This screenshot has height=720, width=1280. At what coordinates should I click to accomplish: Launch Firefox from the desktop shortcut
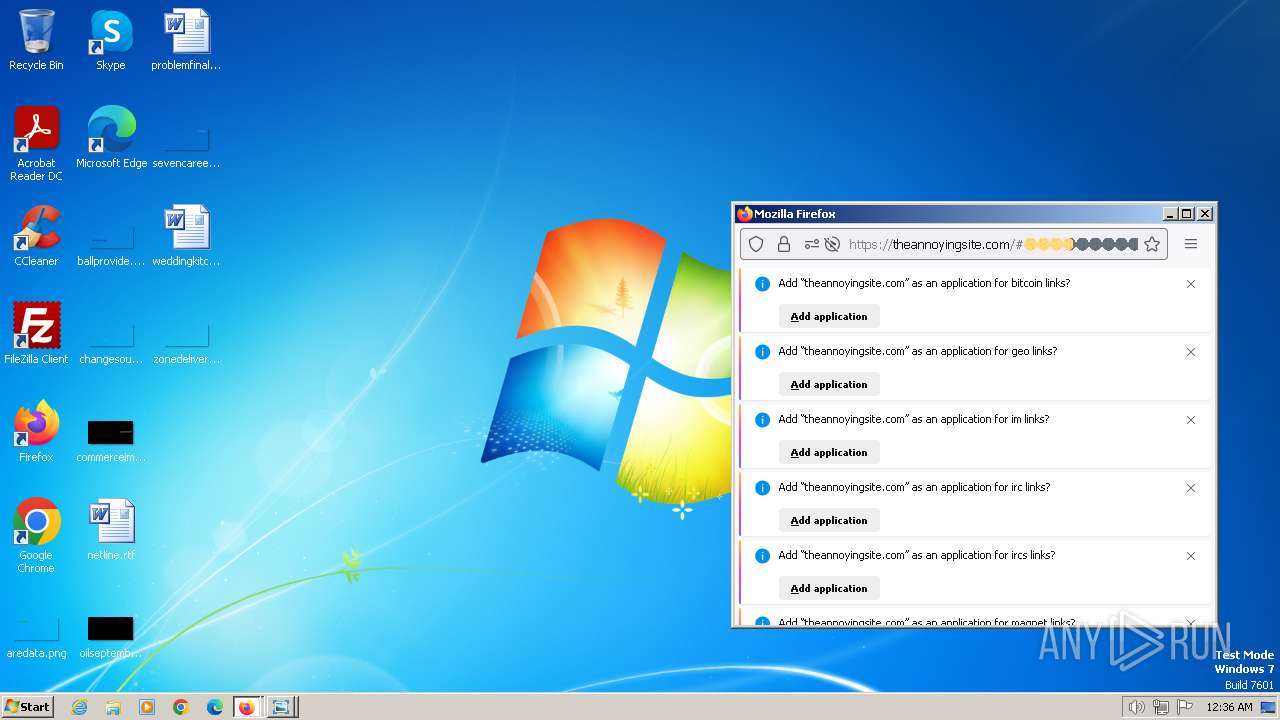(x=36, y=432)
